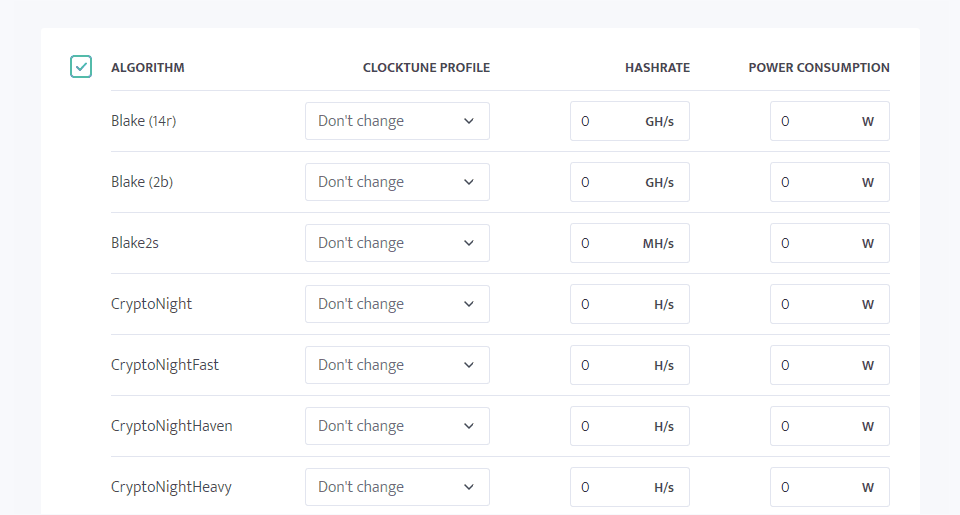The height and width of the screenshot is (515, 960).
Task: Click CryptoNightHaven power consumption field
Action: 815,426
